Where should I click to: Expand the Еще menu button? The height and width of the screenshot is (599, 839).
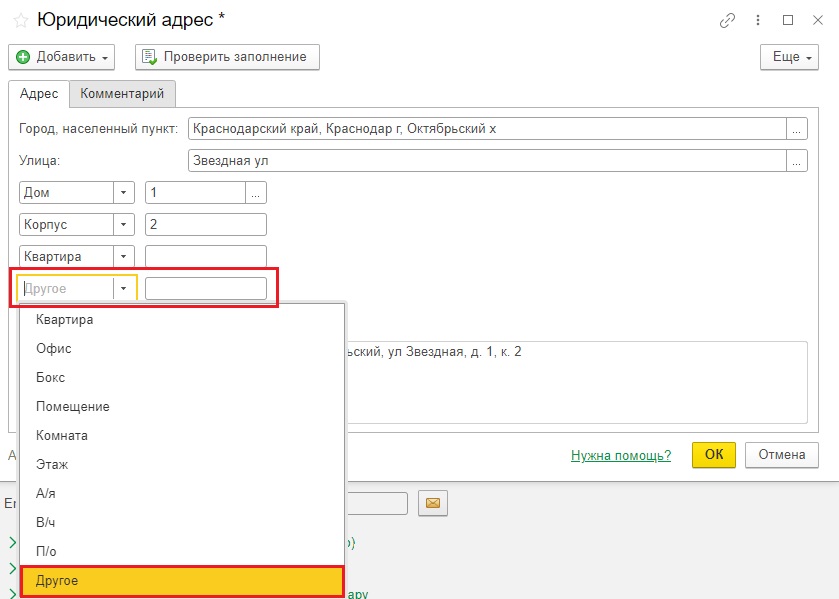click(x=789, y=57)
